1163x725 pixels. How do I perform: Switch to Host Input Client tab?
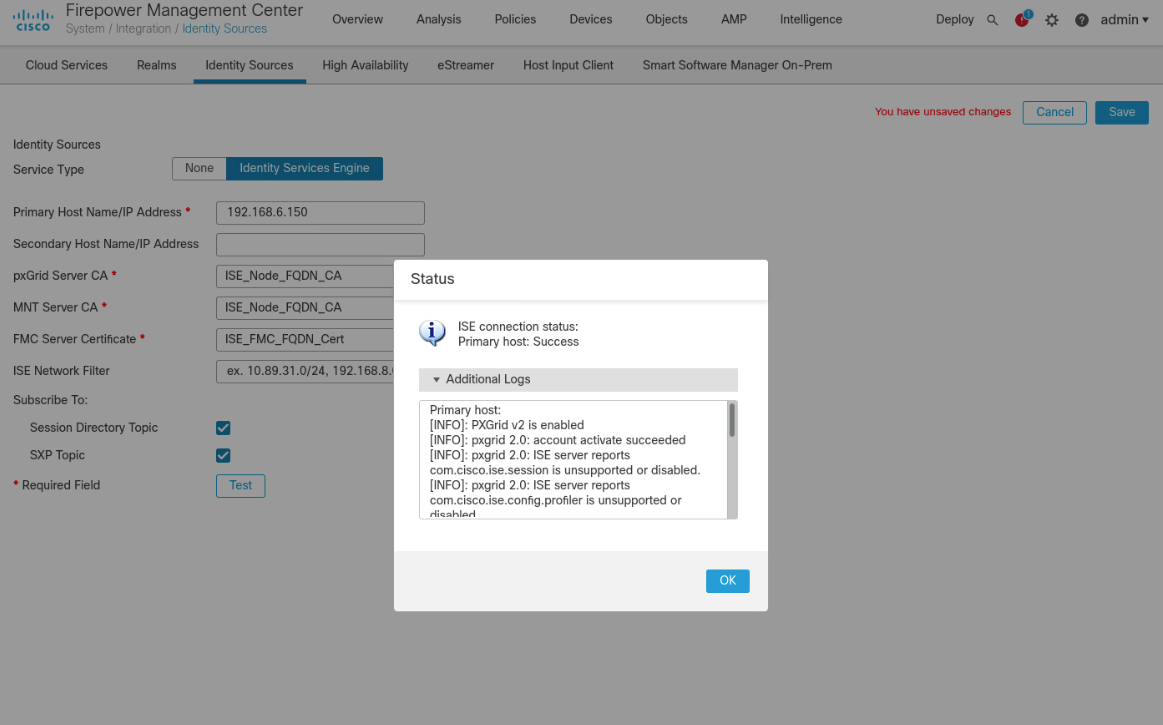(x=568, y=65)
